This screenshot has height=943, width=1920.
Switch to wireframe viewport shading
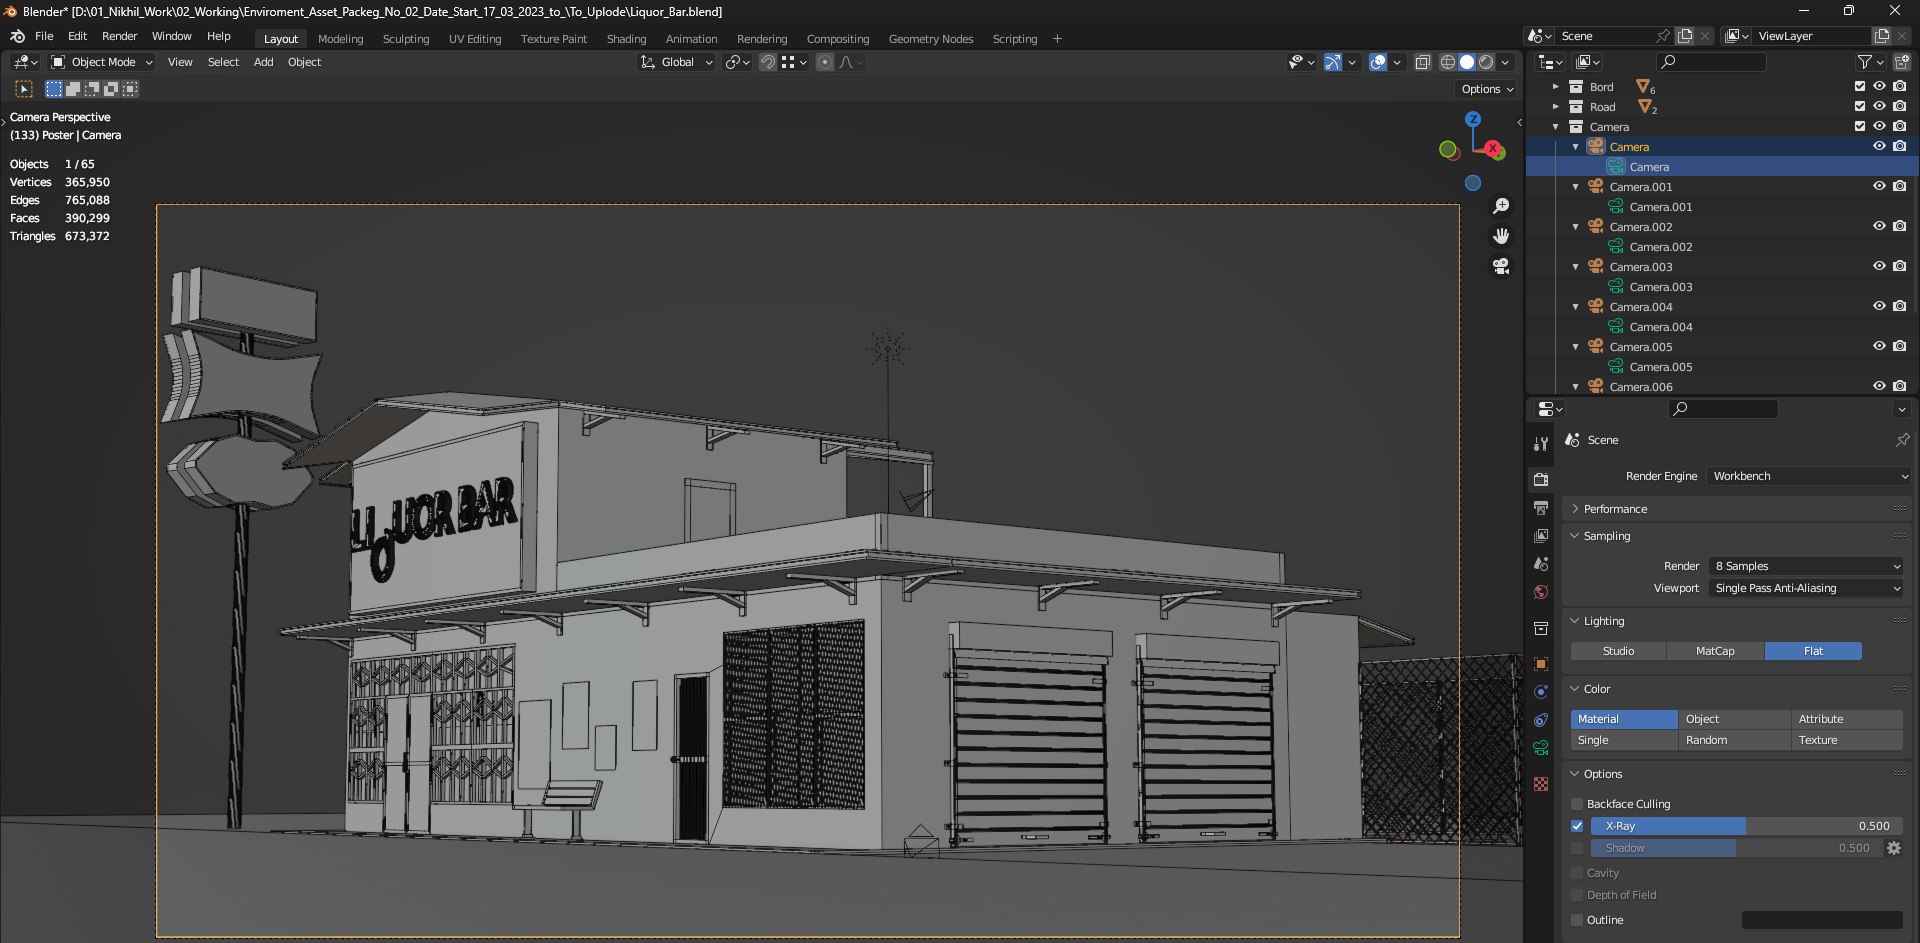(1447, 62)
